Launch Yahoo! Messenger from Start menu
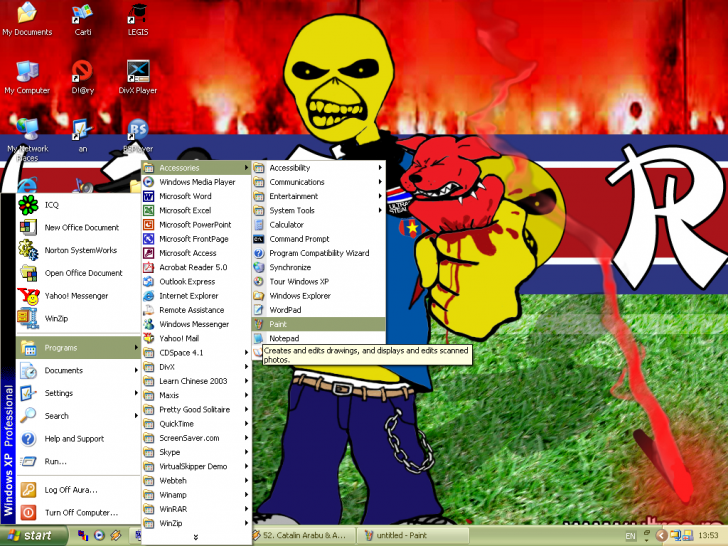The width and height of the screenshot is (728, 546). pos(78,296)
